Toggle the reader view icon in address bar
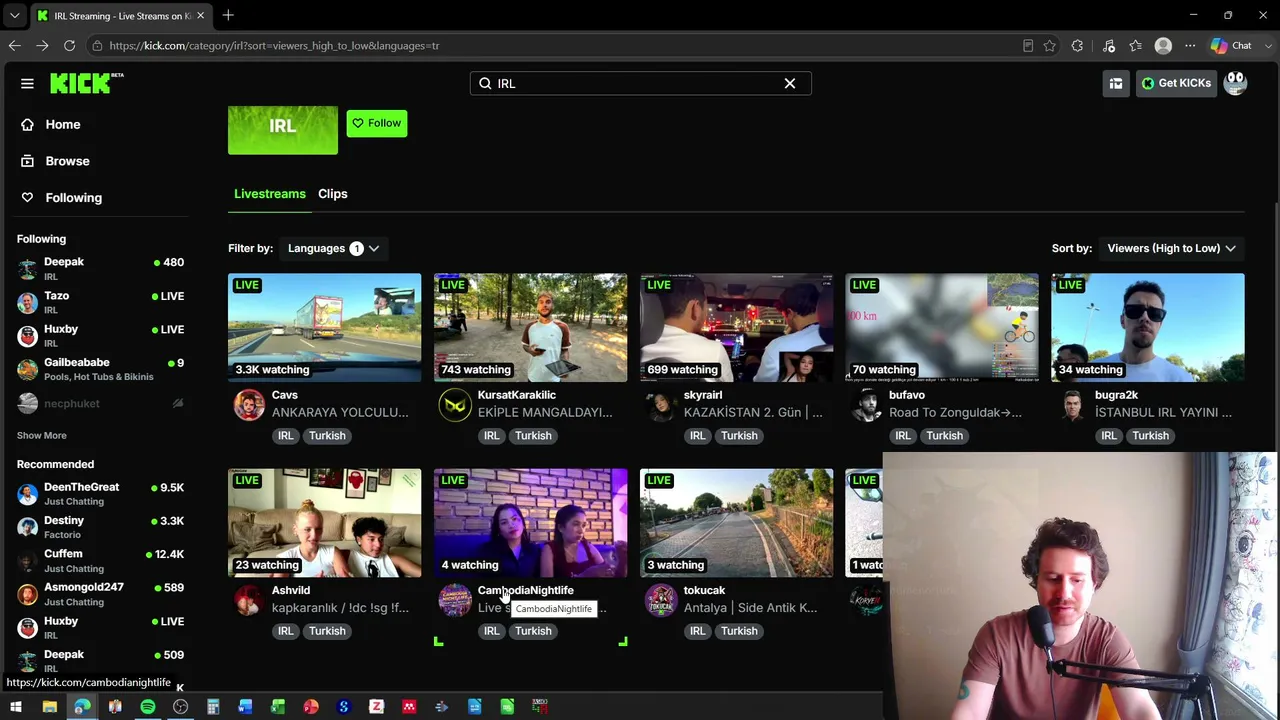The height and width of the screenshot is (720, 1280). pos(1028,46)
